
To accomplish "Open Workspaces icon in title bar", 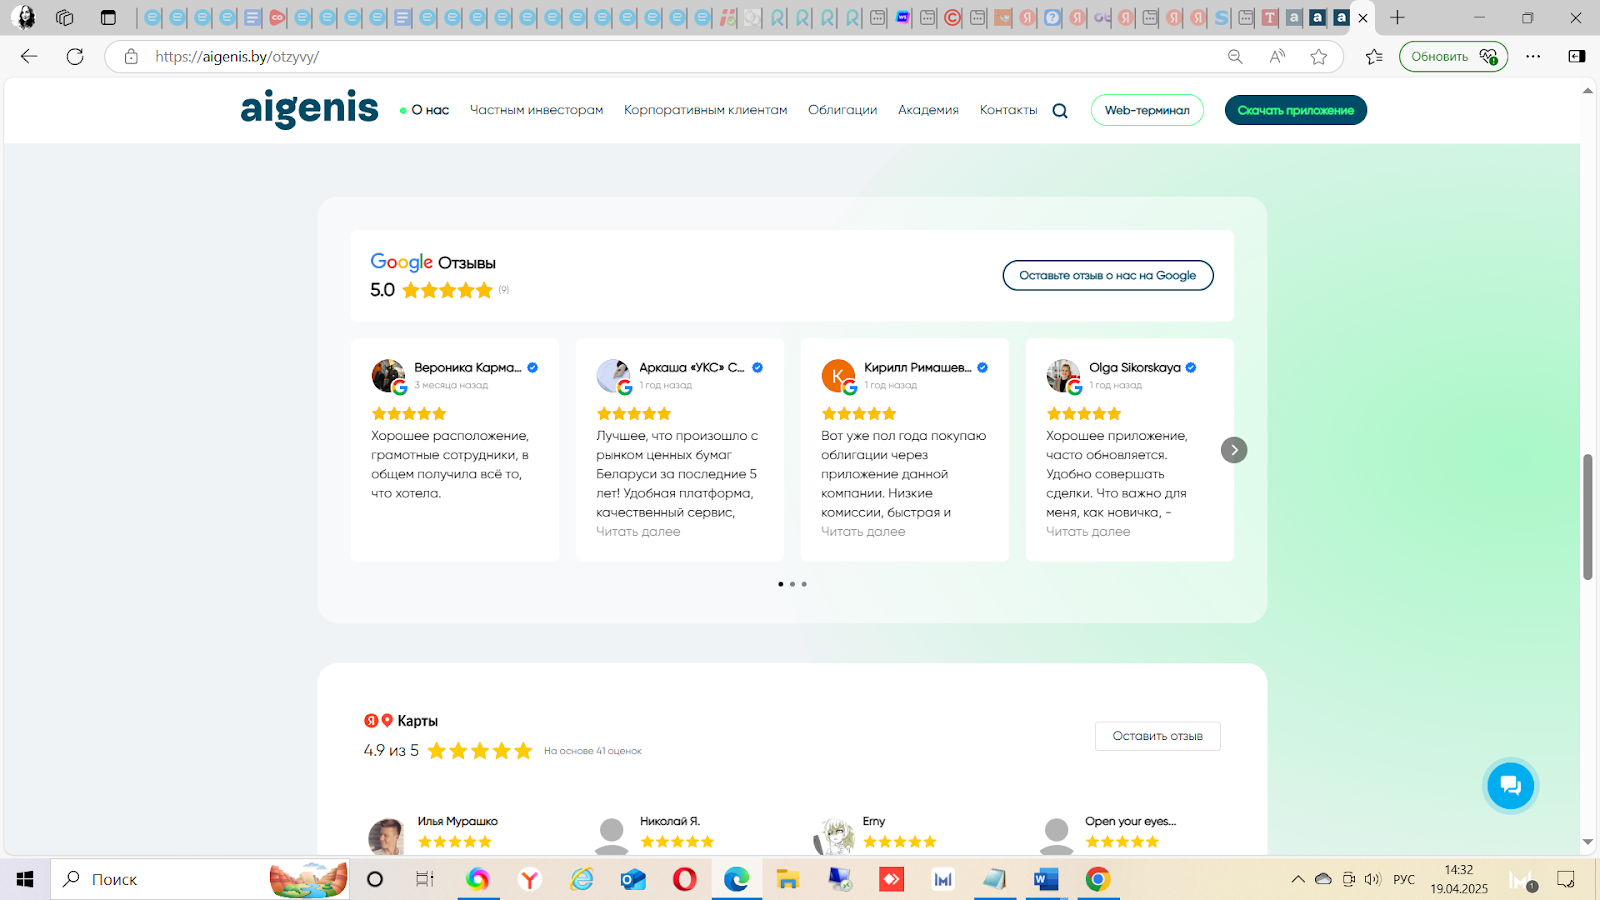I will pos(65,18).
